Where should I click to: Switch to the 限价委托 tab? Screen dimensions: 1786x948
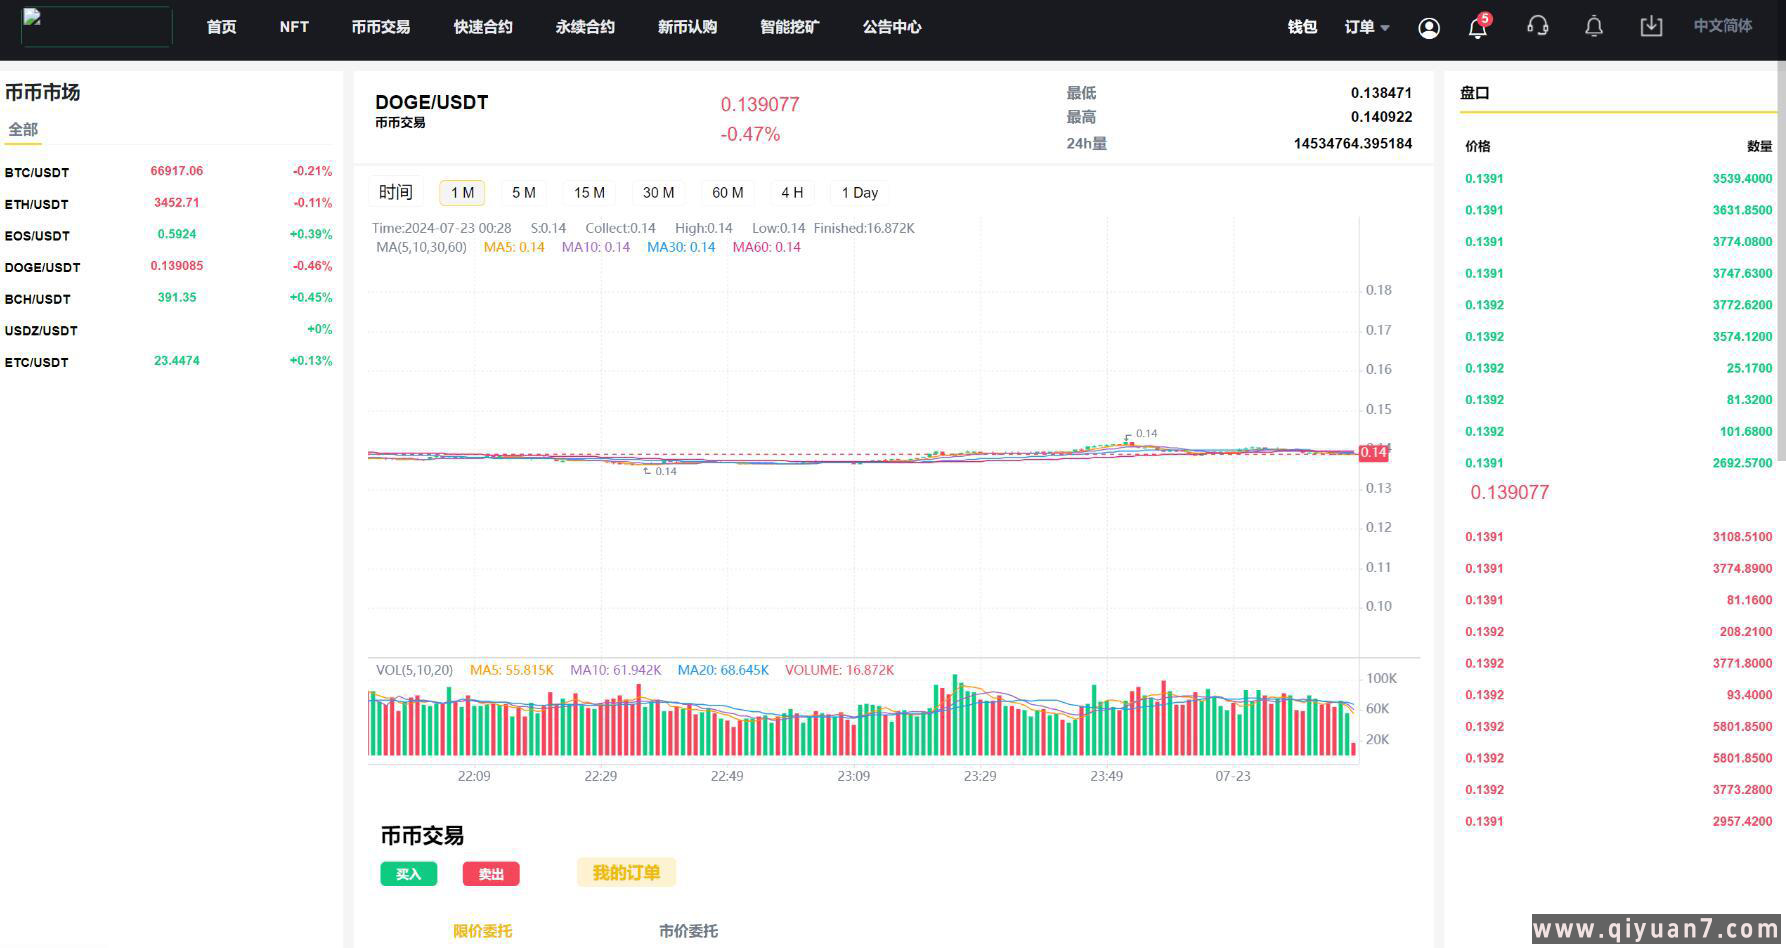pyautogui.click(x=482, y=931)
